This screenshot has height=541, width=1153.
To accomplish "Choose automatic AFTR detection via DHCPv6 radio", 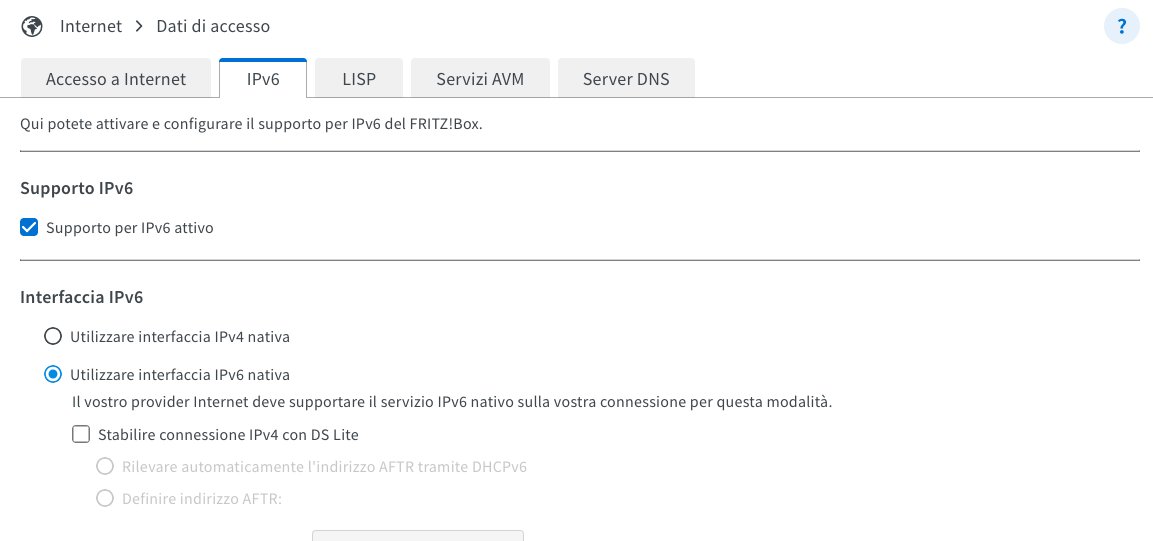I will (x=105, y=466).
